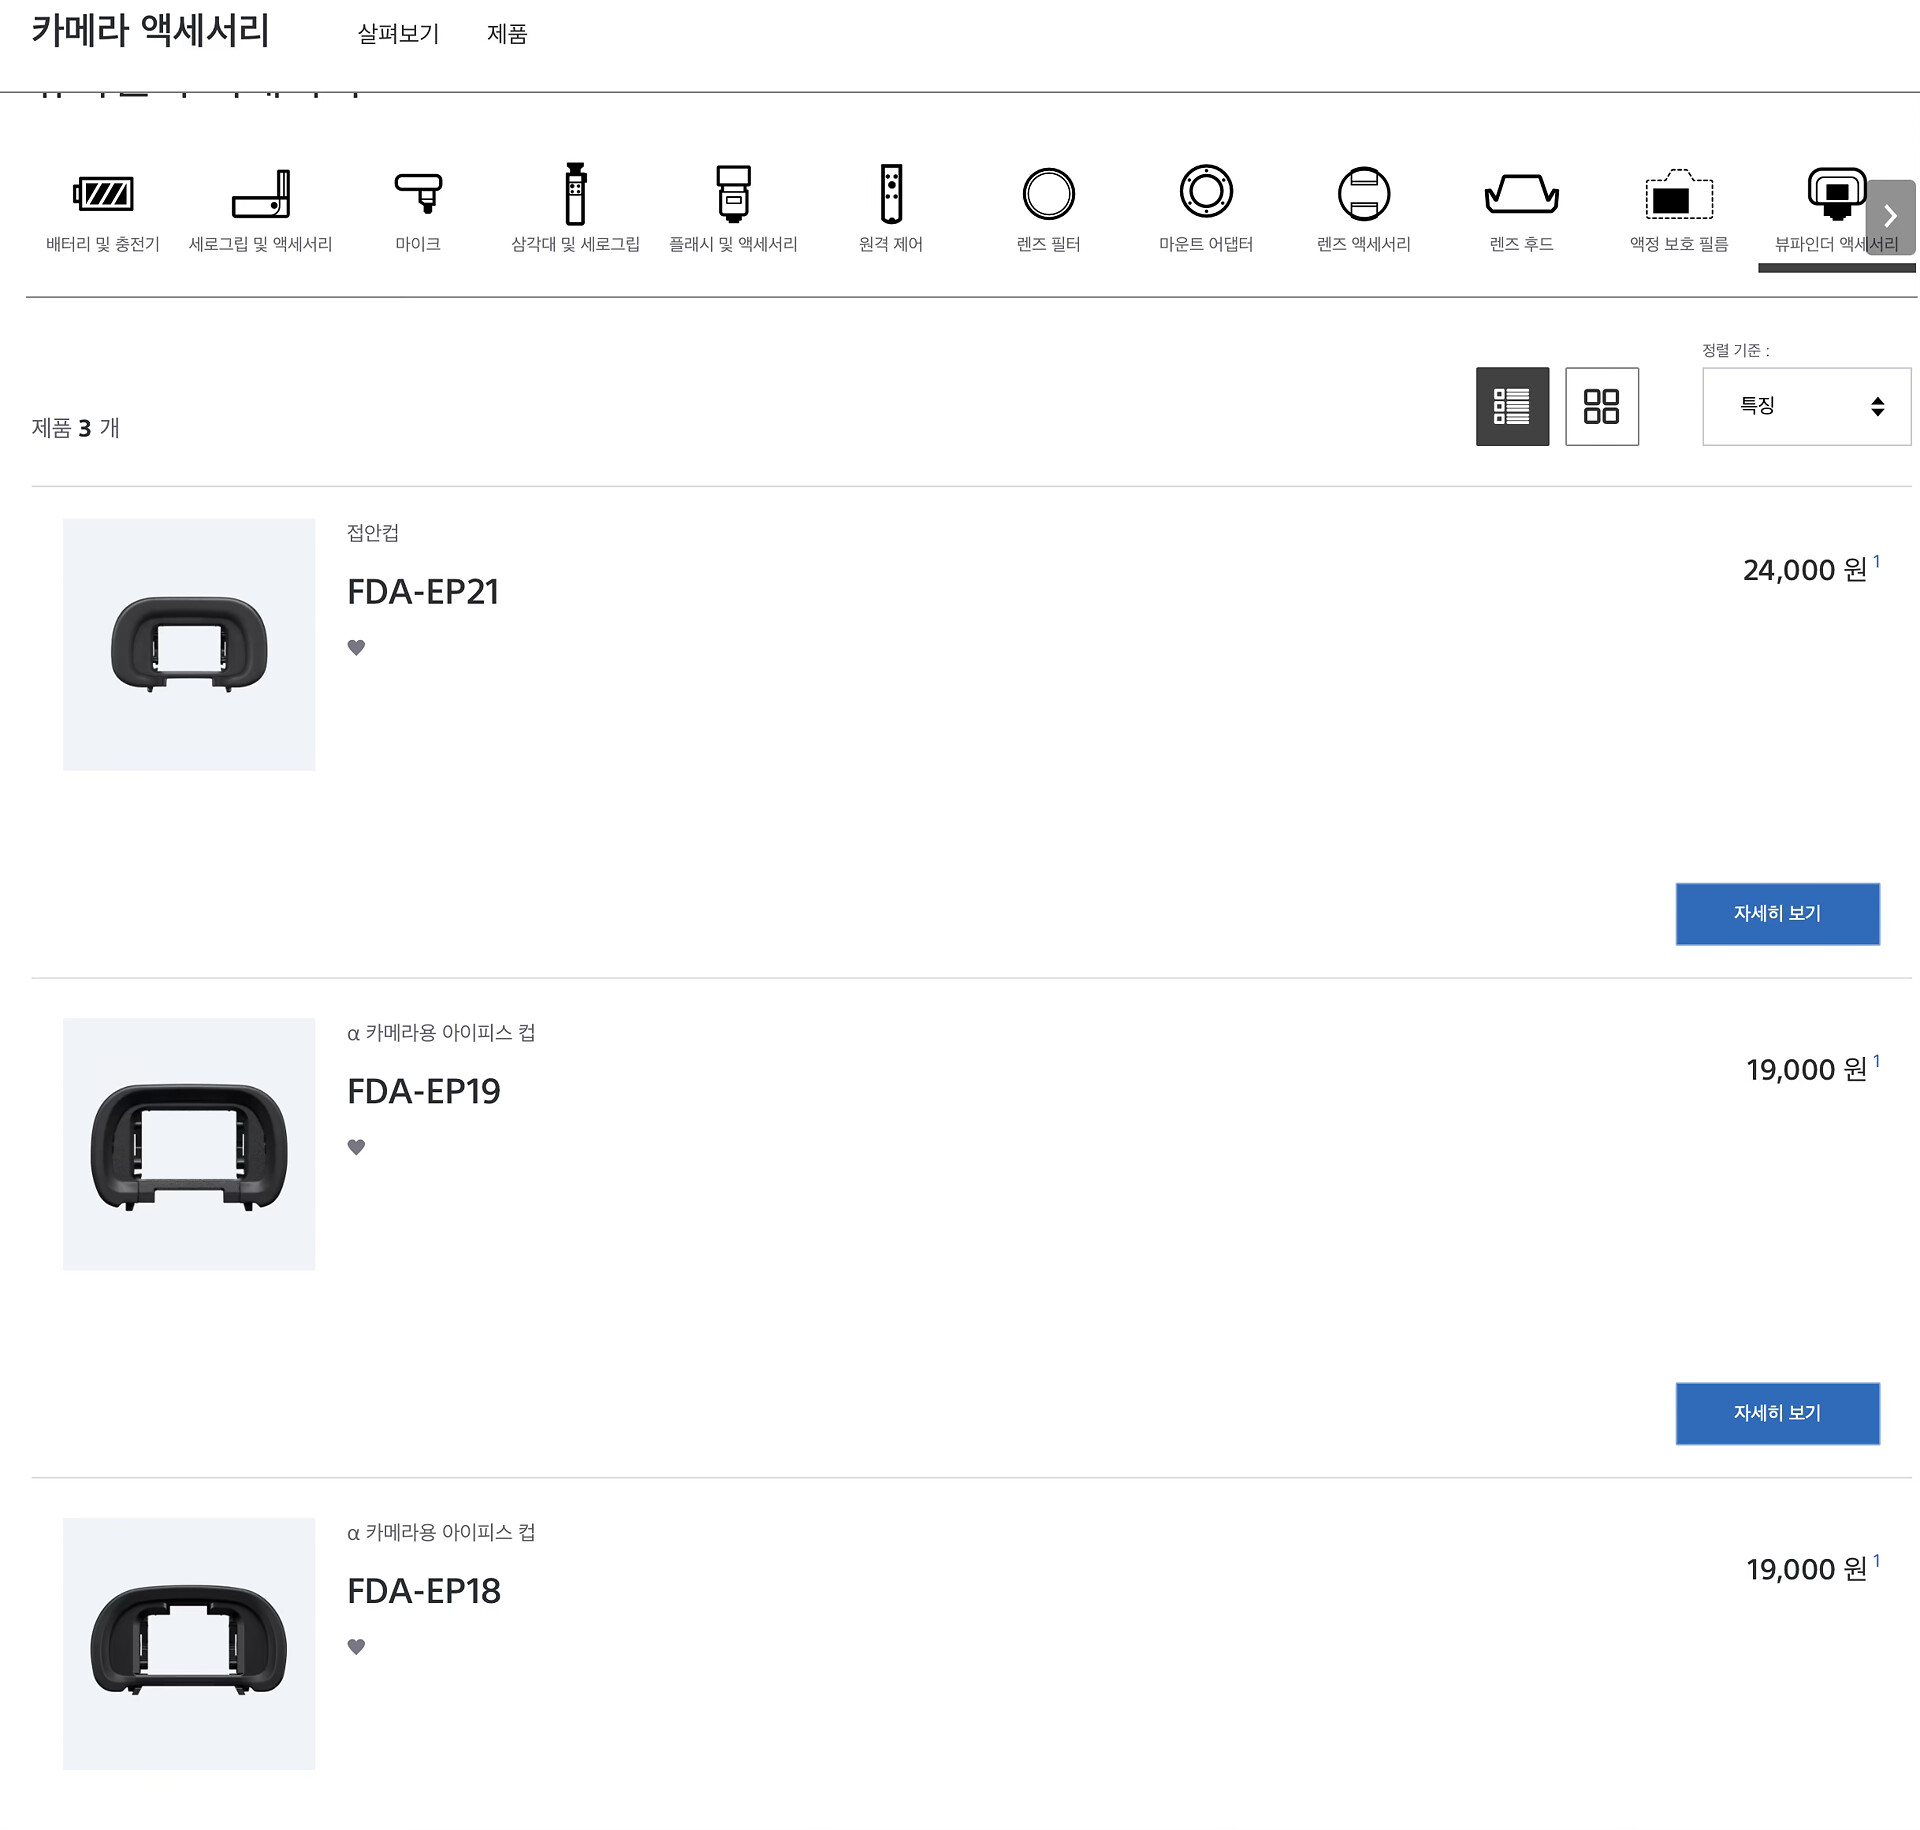
Task: Click 자세히 보기 button for FDA-EP19
Action: tap(1777, 1413)
